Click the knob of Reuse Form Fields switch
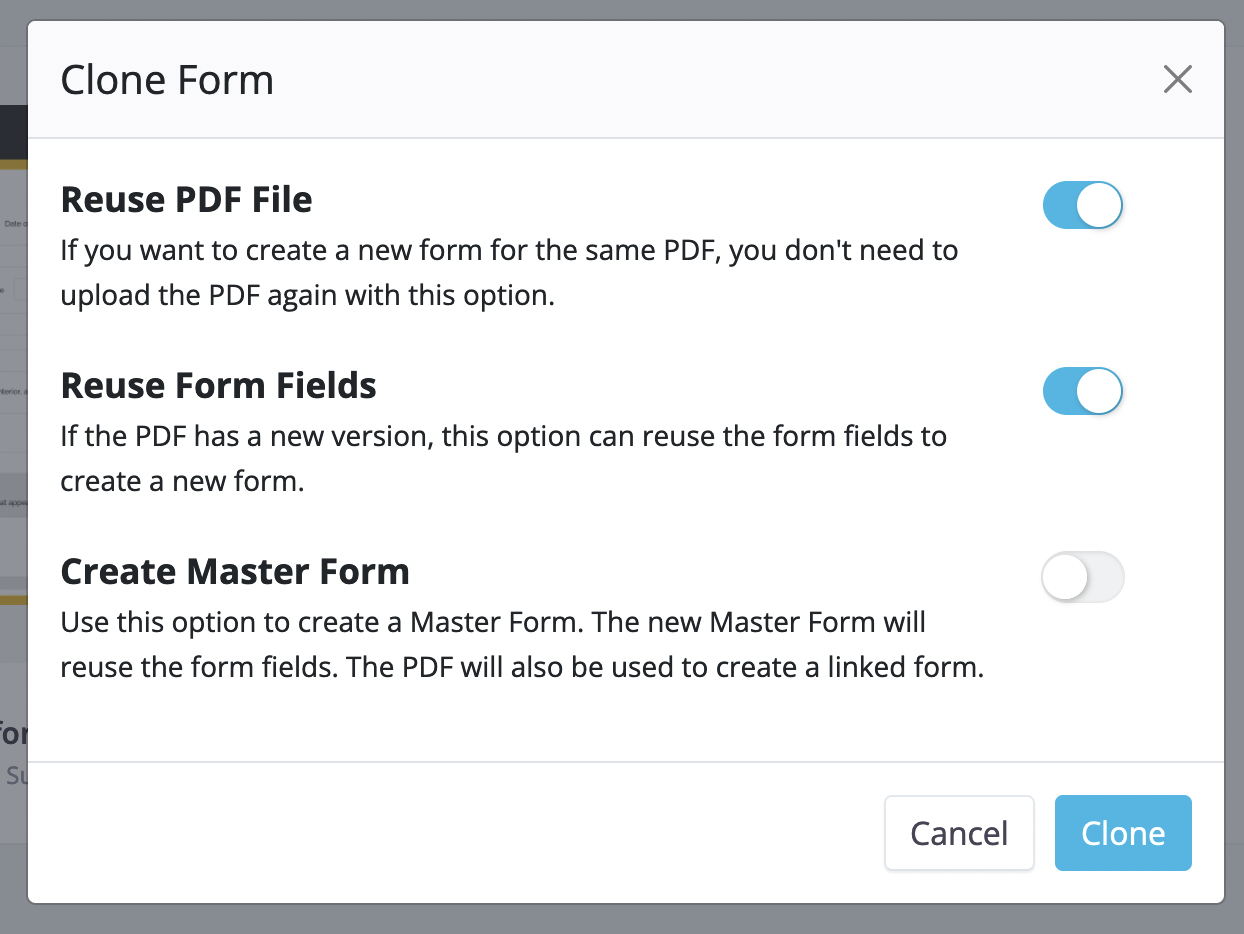Viewport: 1244px width, 934px height. tap(1100, 391)
